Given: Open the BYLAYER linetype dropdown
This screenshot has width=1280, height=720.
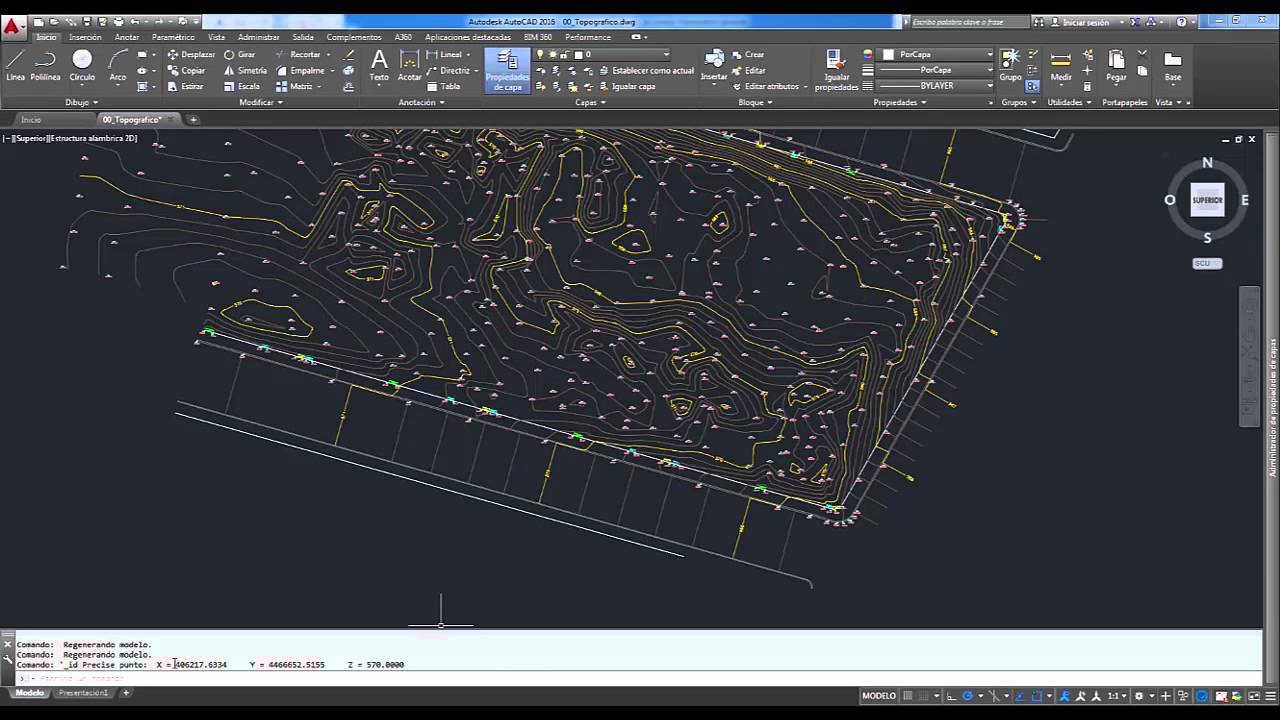Looking at the screenshot, I should coord(990,86).
